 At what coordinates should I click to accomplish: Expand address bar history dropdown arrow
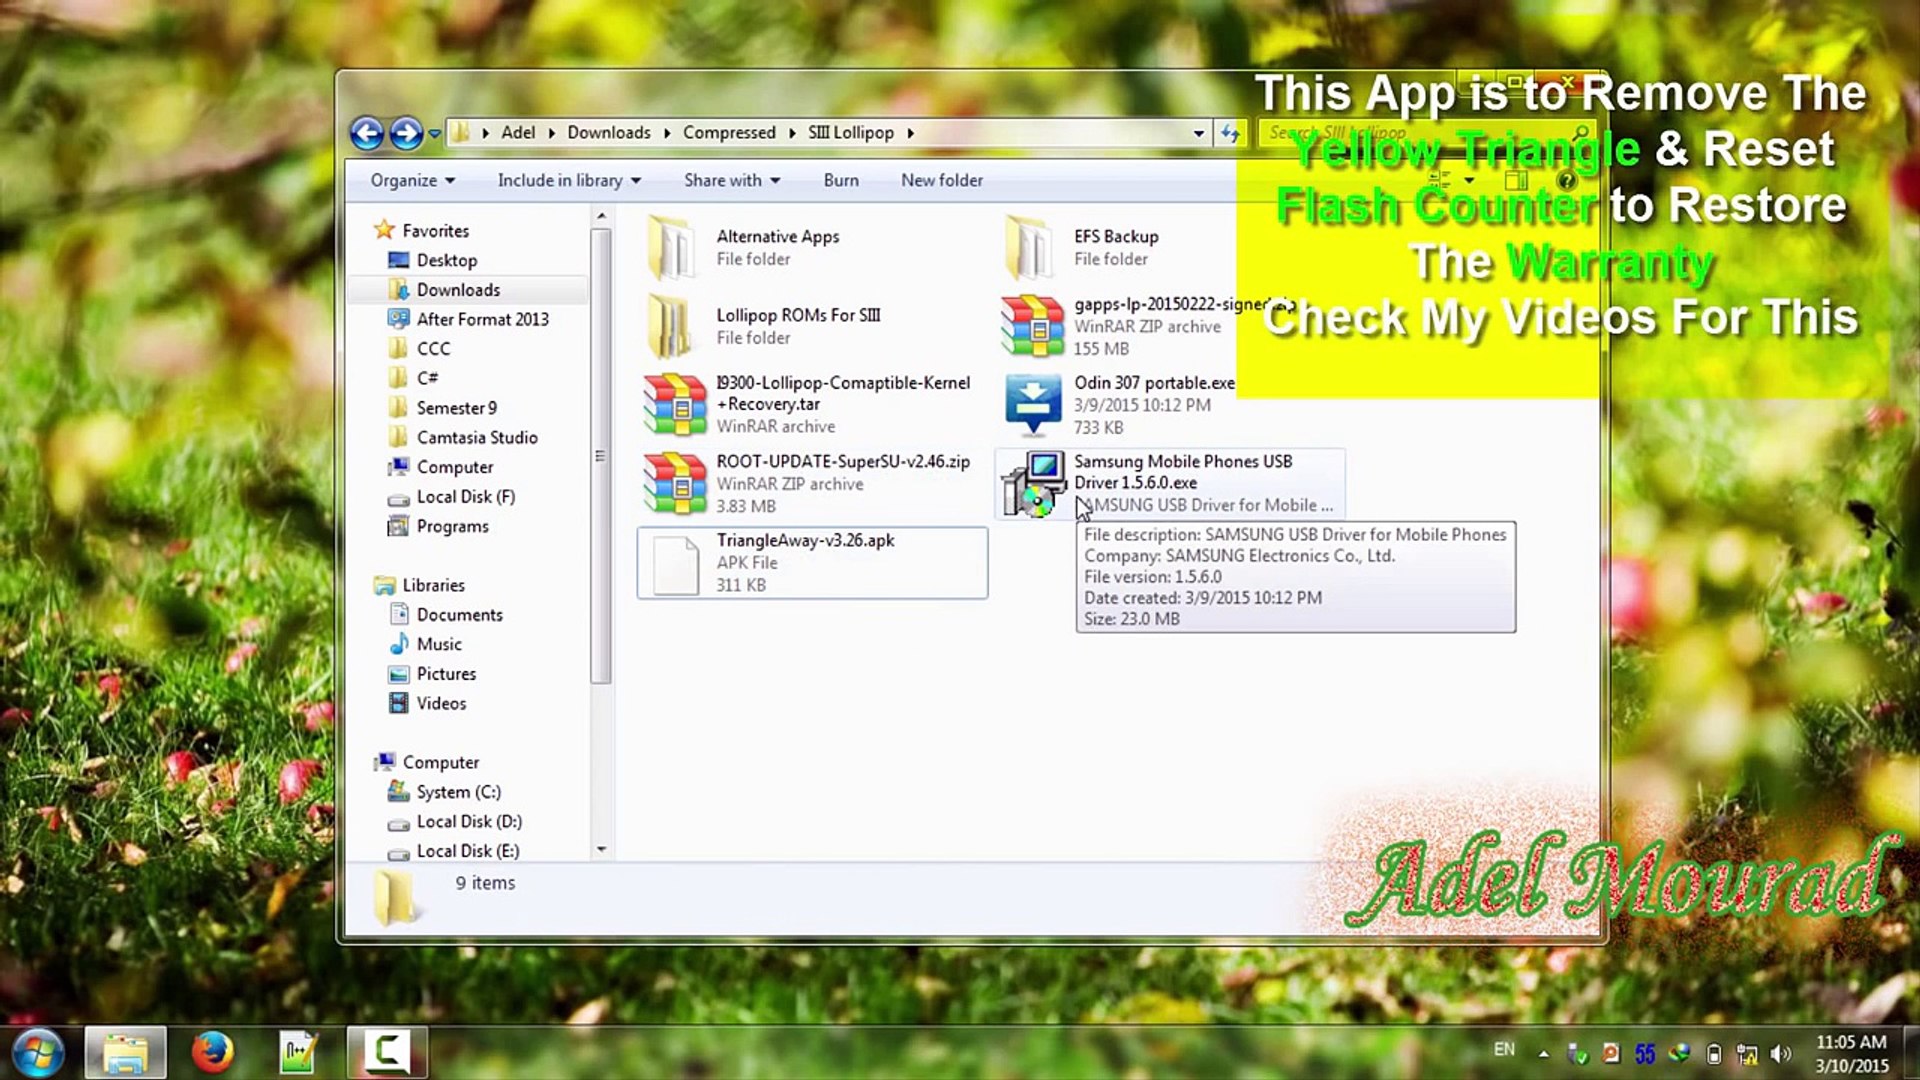click(x=1198, y=133)
